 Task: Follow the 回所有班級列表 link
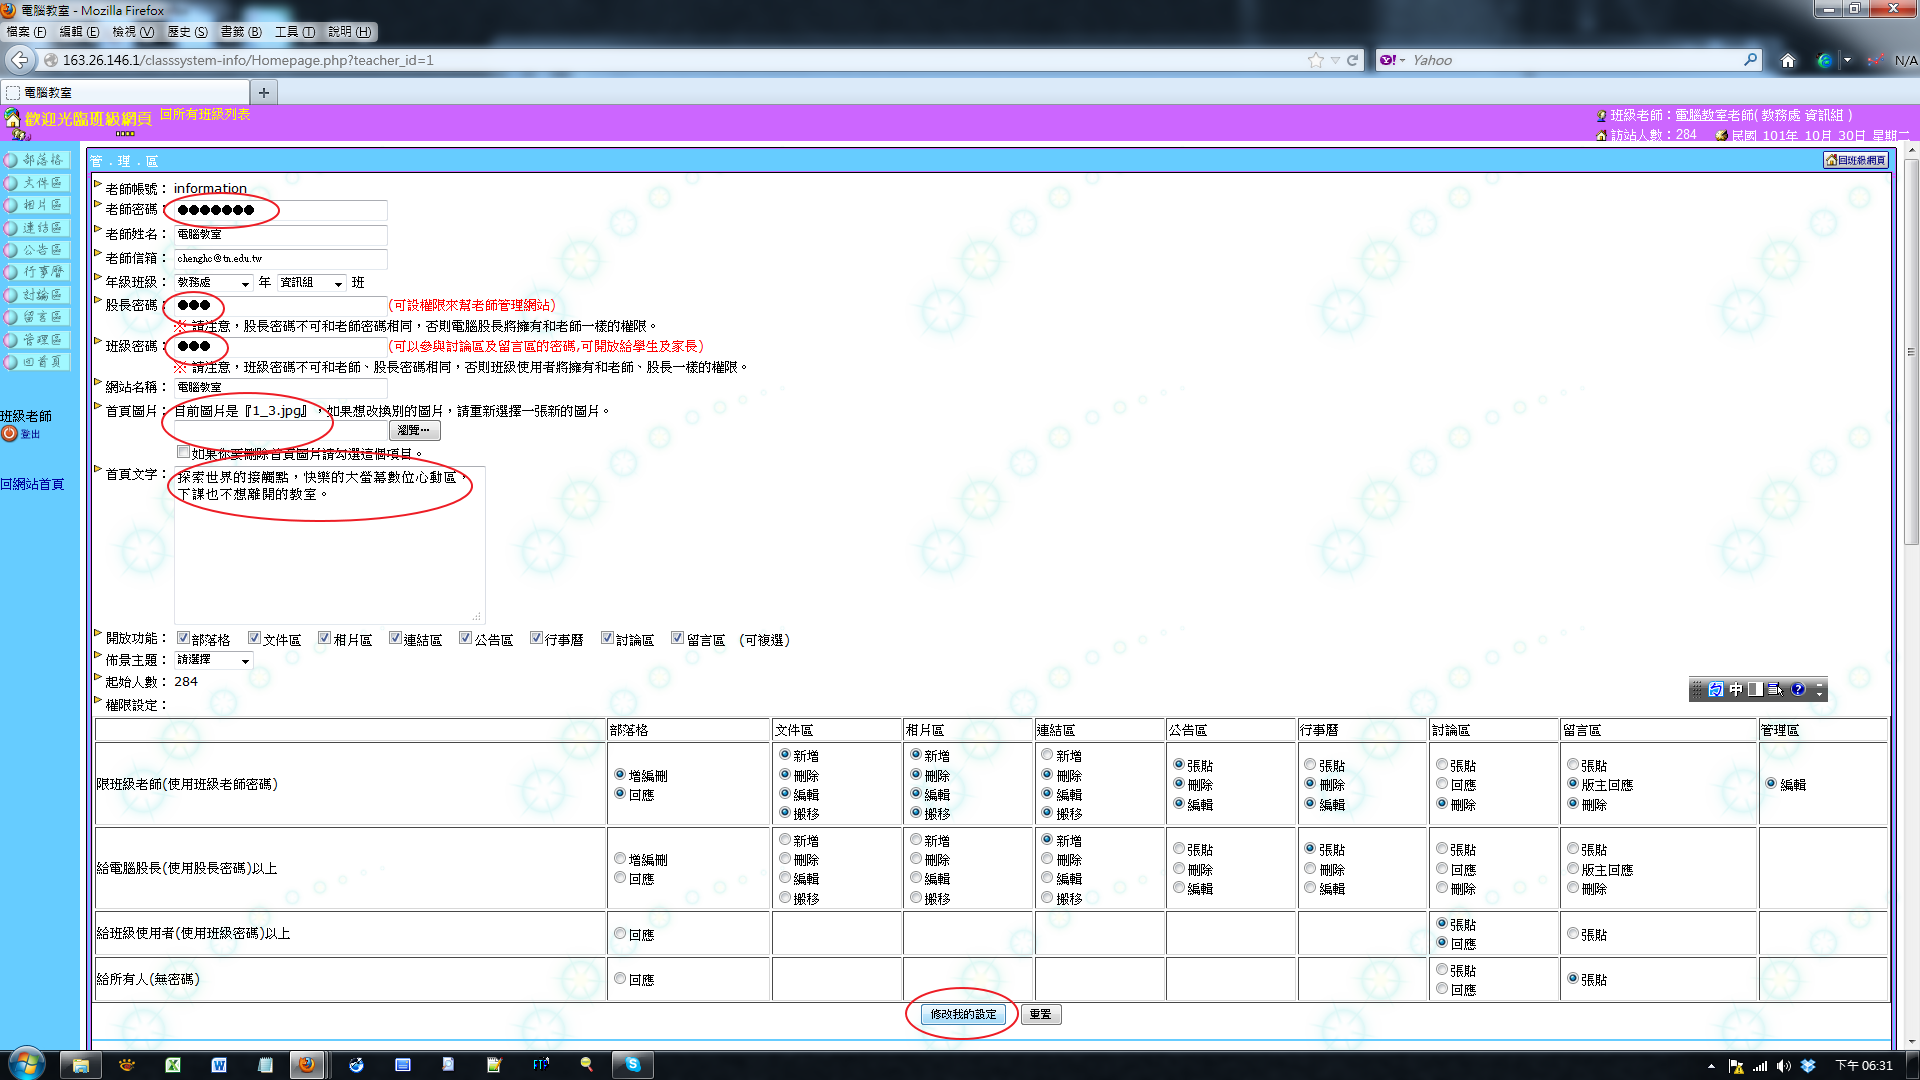point(205,114)
